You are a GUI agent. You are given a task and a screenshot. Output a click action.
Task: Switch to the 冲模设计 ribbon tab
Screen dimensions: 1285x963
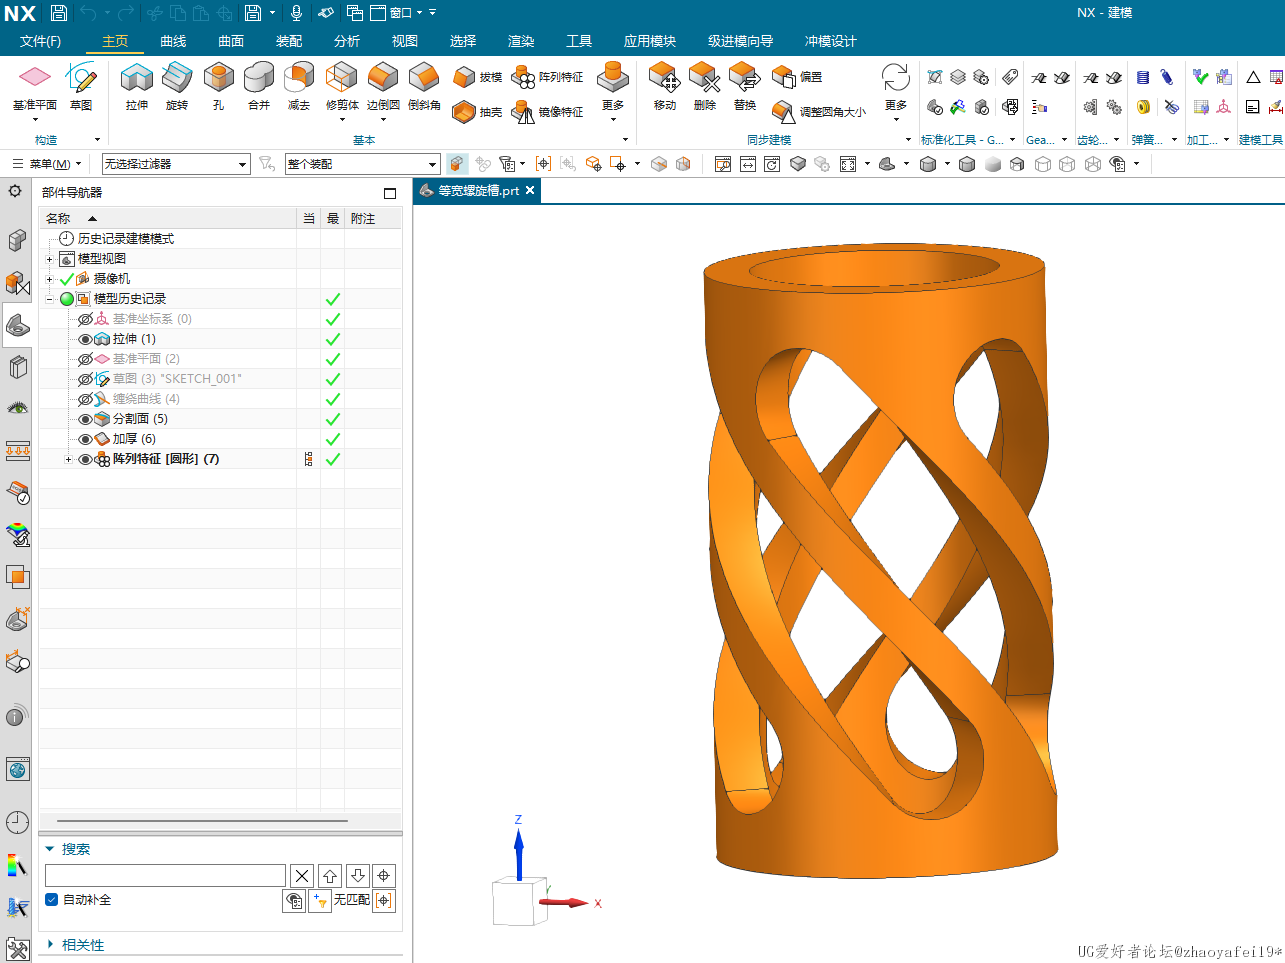click(830, 41)
